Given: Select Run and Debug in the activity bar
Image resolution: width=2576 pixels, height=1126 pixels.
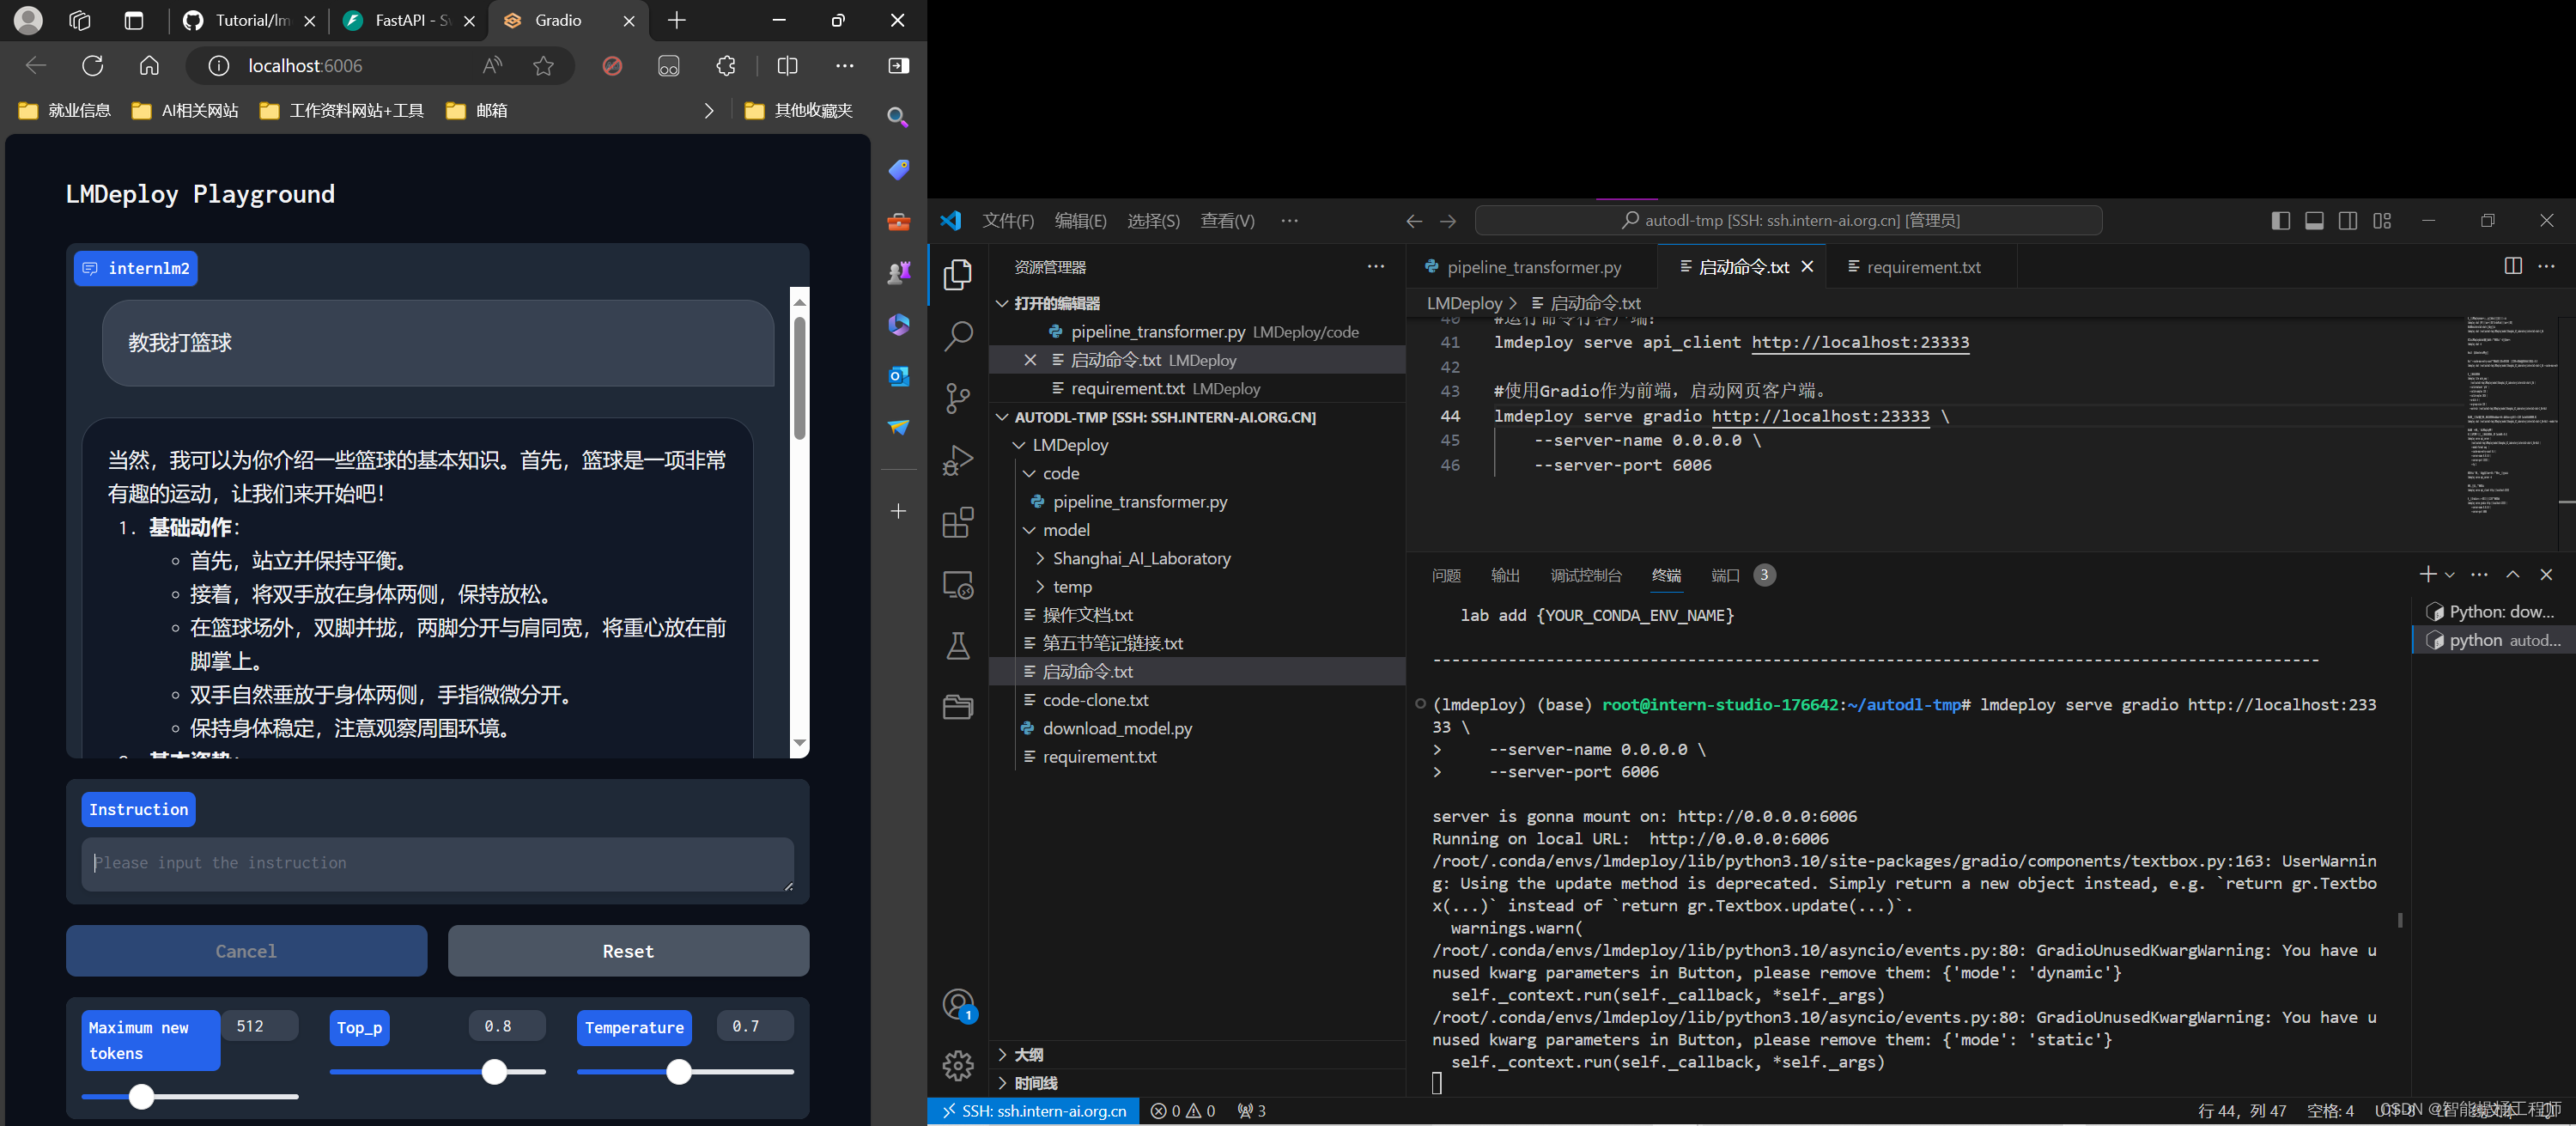Looking at the screenshot, I should pyautogui.click(x=958, y=459).
